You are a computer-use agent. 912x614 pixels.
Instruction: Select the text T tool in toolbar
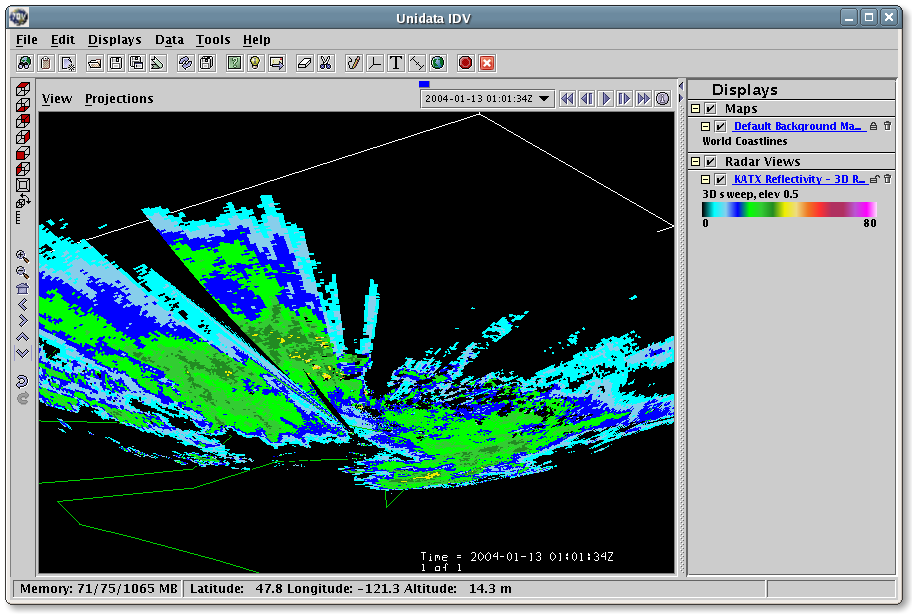click(x=396, y=63)
